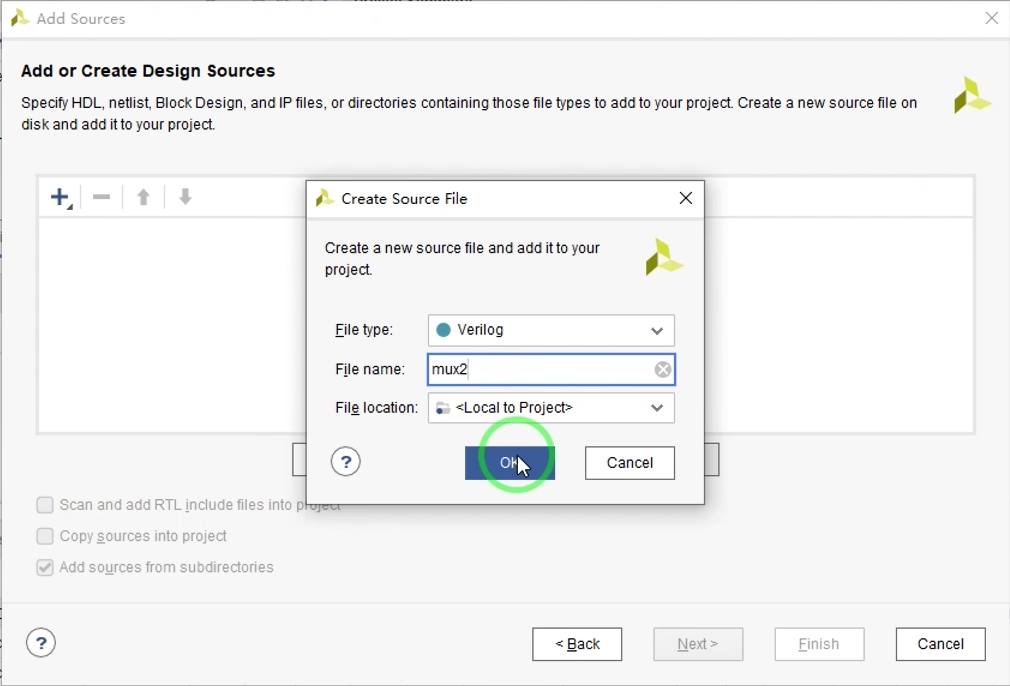Open the File type Verilog dropdown

tap(551, 330)
